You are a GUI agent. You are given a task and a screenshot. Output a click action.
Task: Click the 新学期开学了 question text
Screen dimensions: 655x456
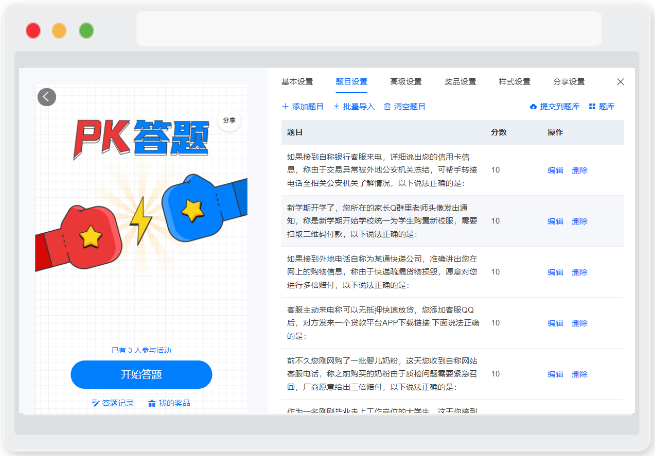tap(382, 221)
